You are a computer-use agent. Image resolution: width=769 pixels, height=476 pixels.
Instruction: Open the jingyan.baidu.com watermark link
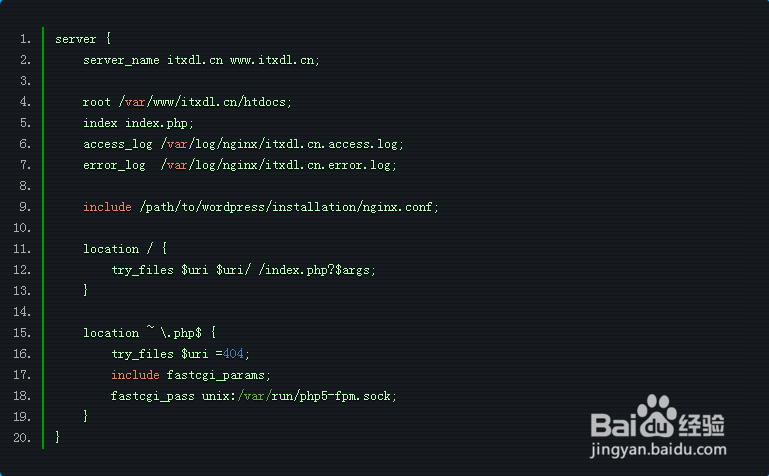(658, 450)
